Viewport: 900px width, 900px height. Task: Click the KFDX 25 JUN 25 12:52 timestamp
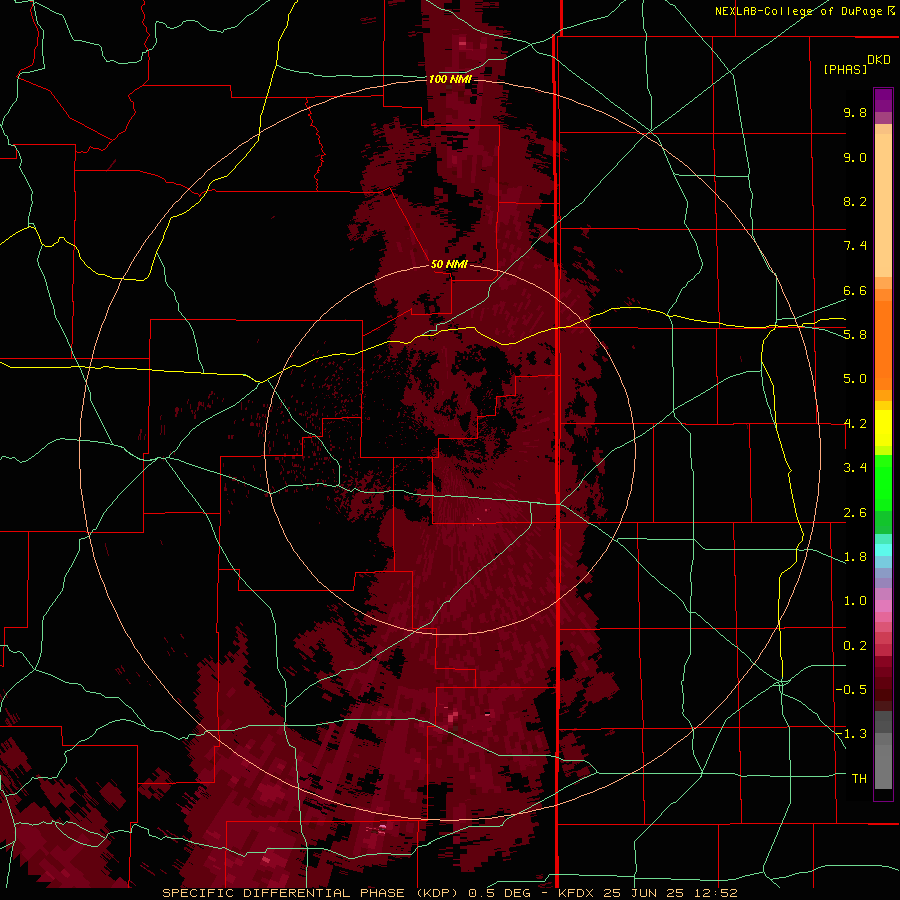(x=647, y=893)
